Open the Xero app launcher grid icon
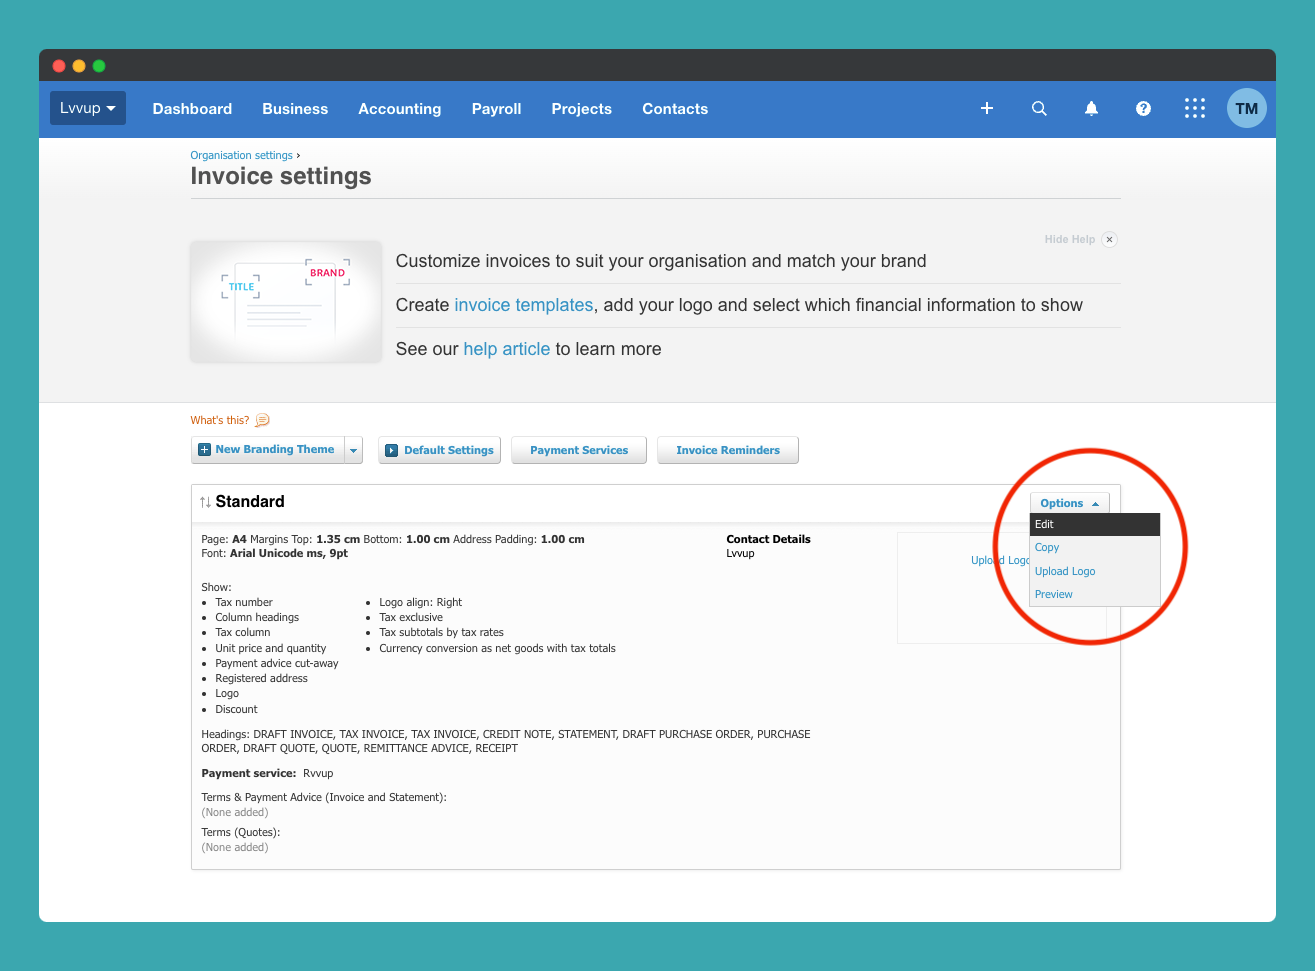This screenshot has height=971, width=1315. pyautogui.click(x=1195, y=108)
